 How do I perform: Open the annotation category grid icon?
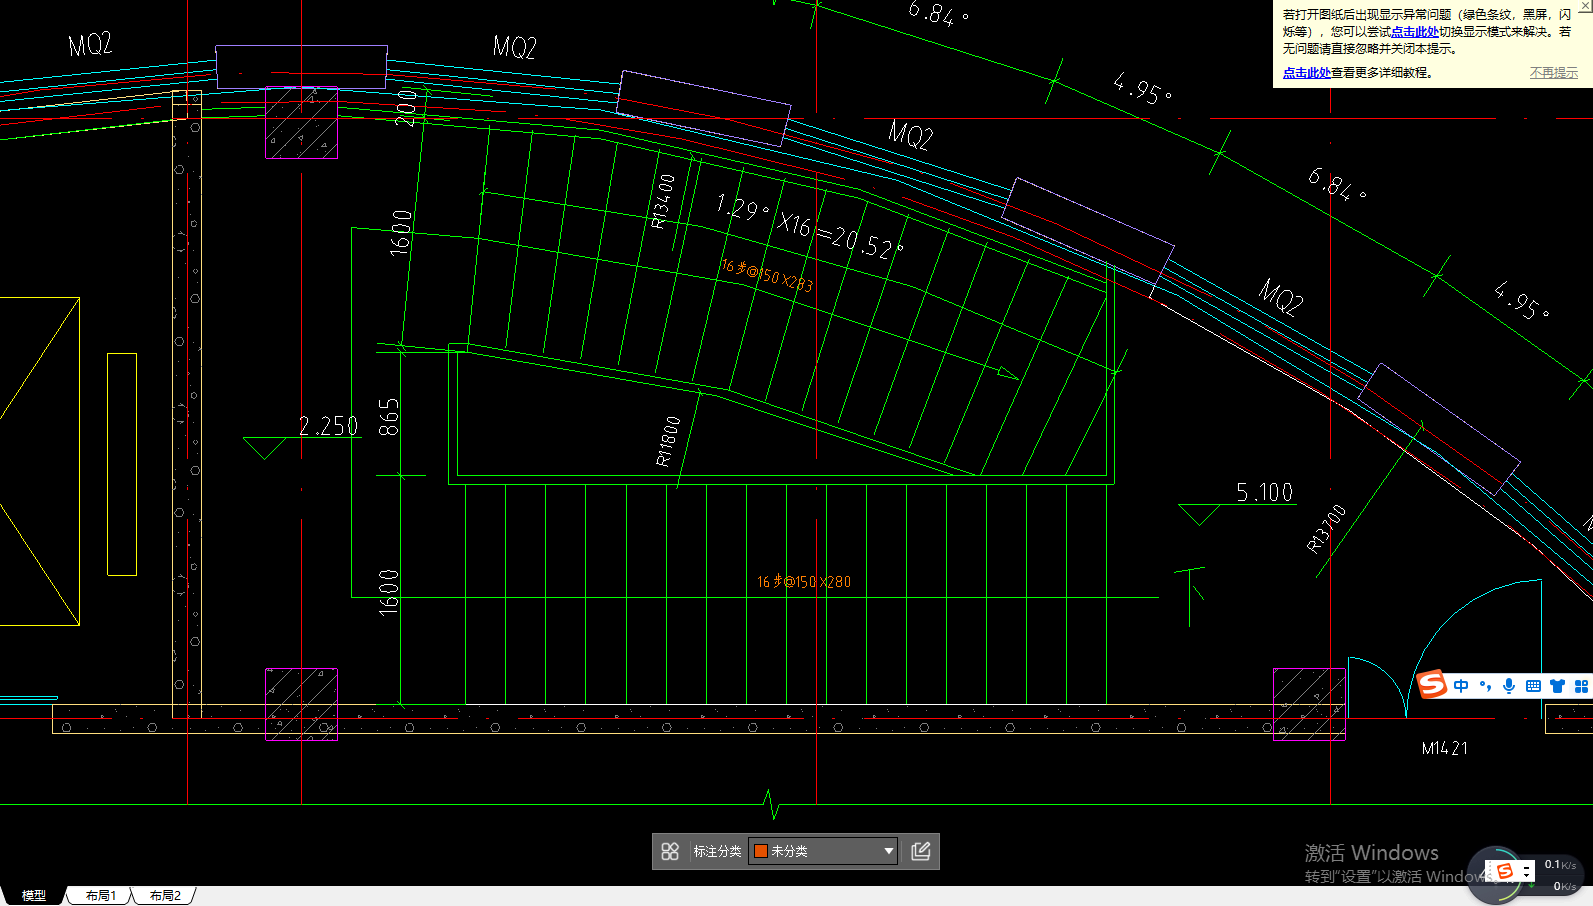670,851
